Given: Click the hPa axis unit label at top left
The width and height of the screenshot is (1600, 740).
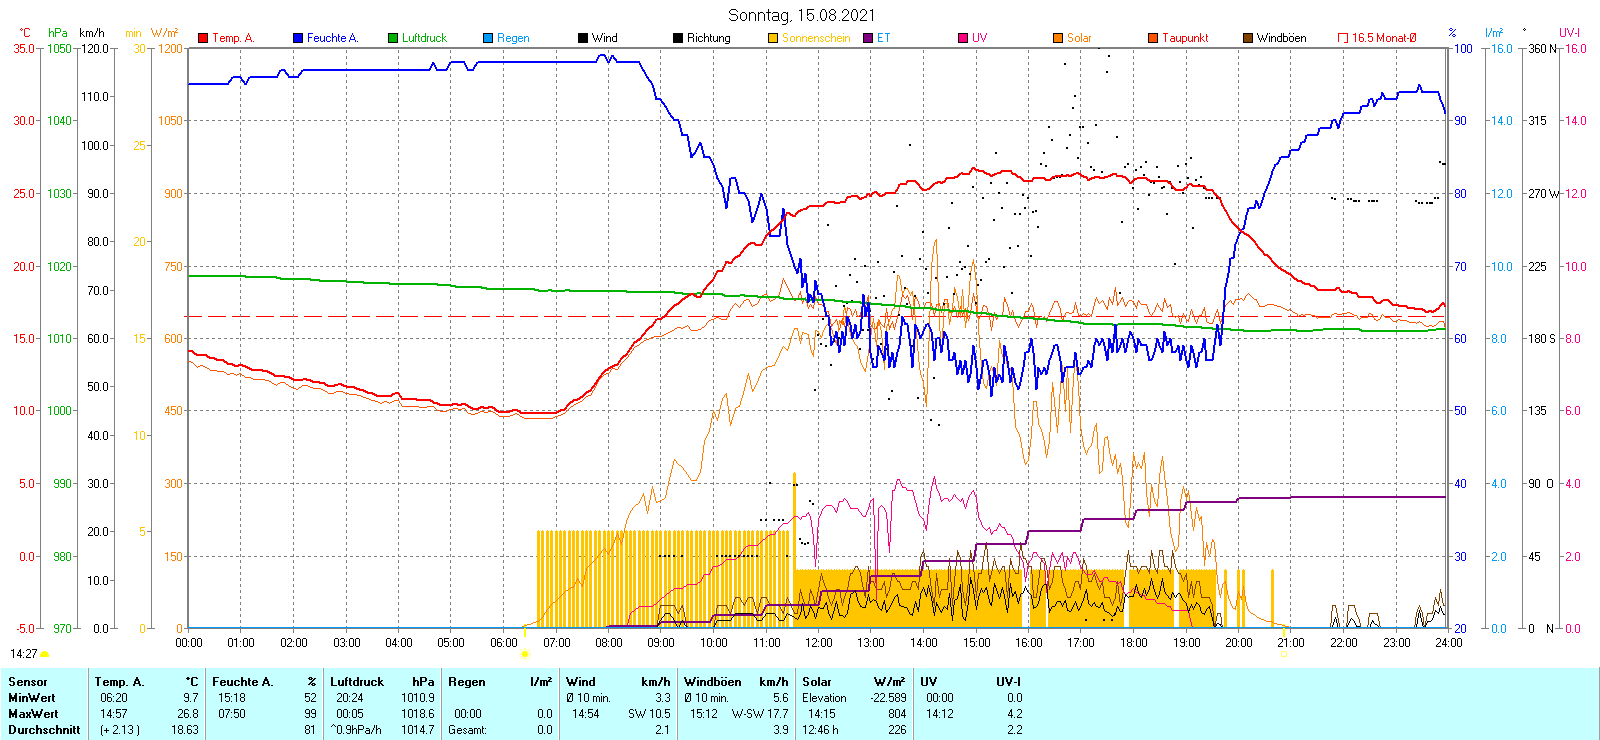Looking at the screenshot, I should pos(58,33).
